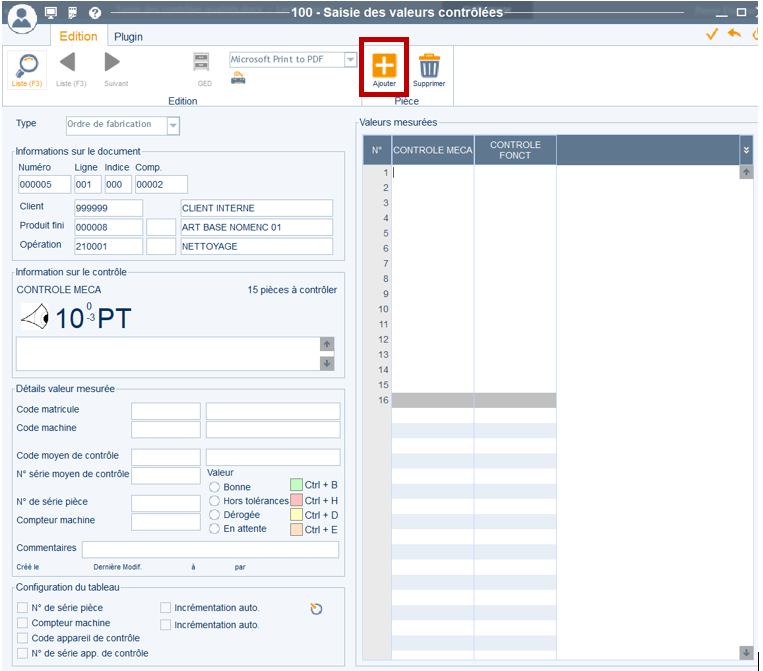Enable Code appareil de contrôle checkbox
The width and height of the screenshot is (763, 671).
(x=22, y=638)
